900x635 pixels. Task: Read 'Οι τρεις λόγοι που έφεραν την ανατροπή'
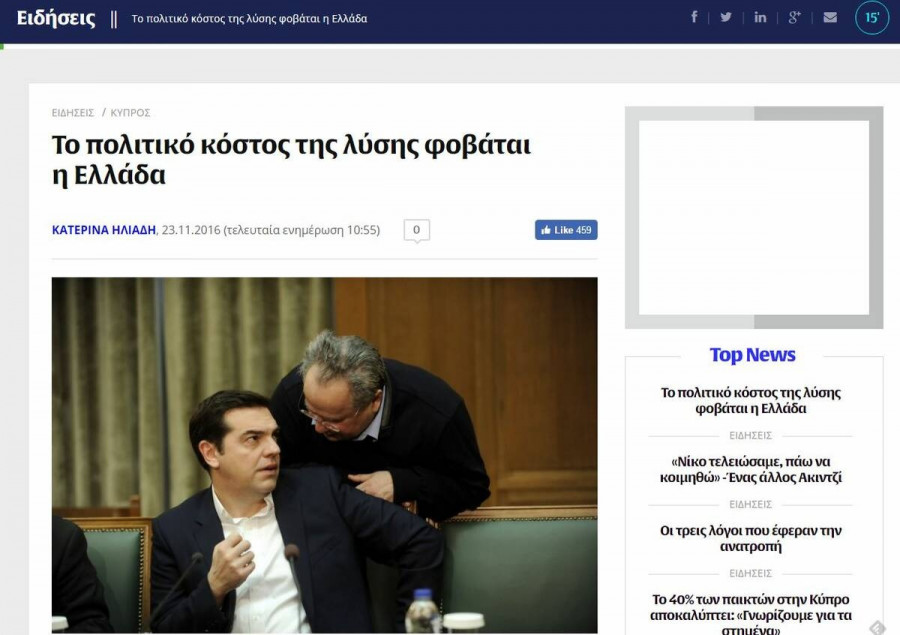pyautogui.click(x=751, y=538)
